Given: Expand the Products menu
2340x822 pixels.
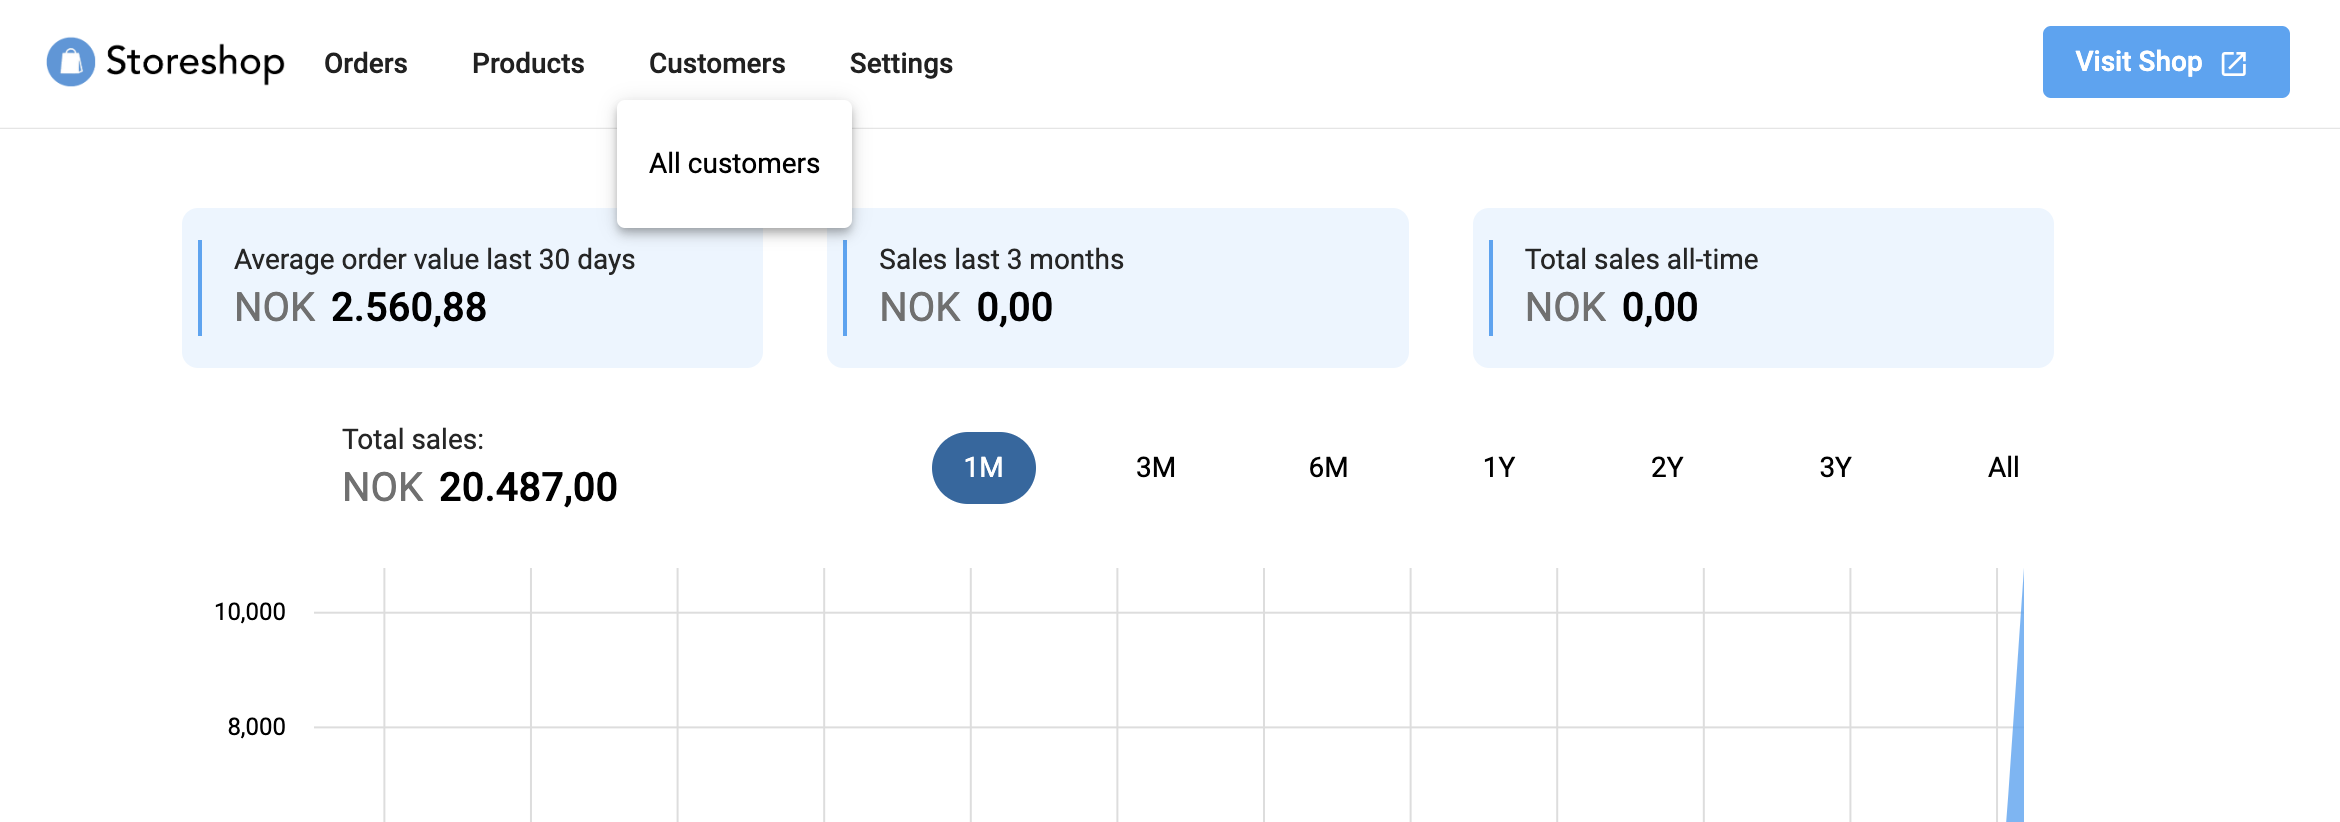Looking at the screenshot, I should [x=527, y=63].
